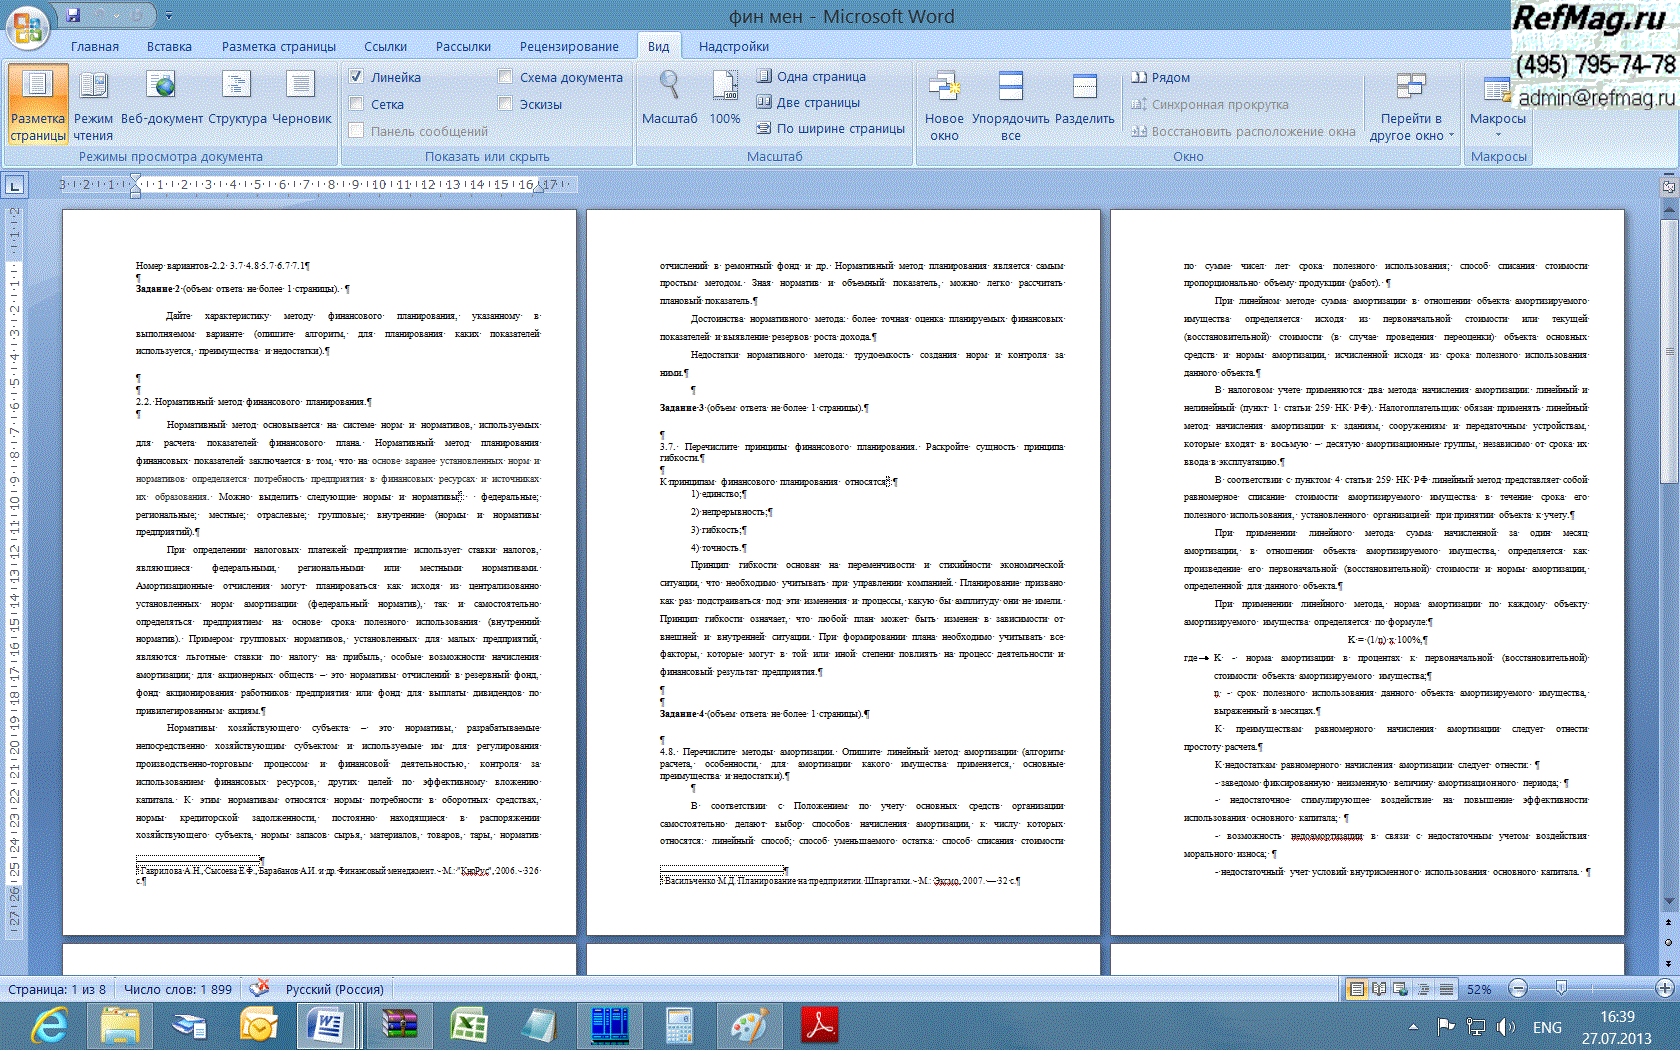This screenshot has width=1680, height=1050.
Task: Split the window (Разделить)
Action: click(1085, 98)
